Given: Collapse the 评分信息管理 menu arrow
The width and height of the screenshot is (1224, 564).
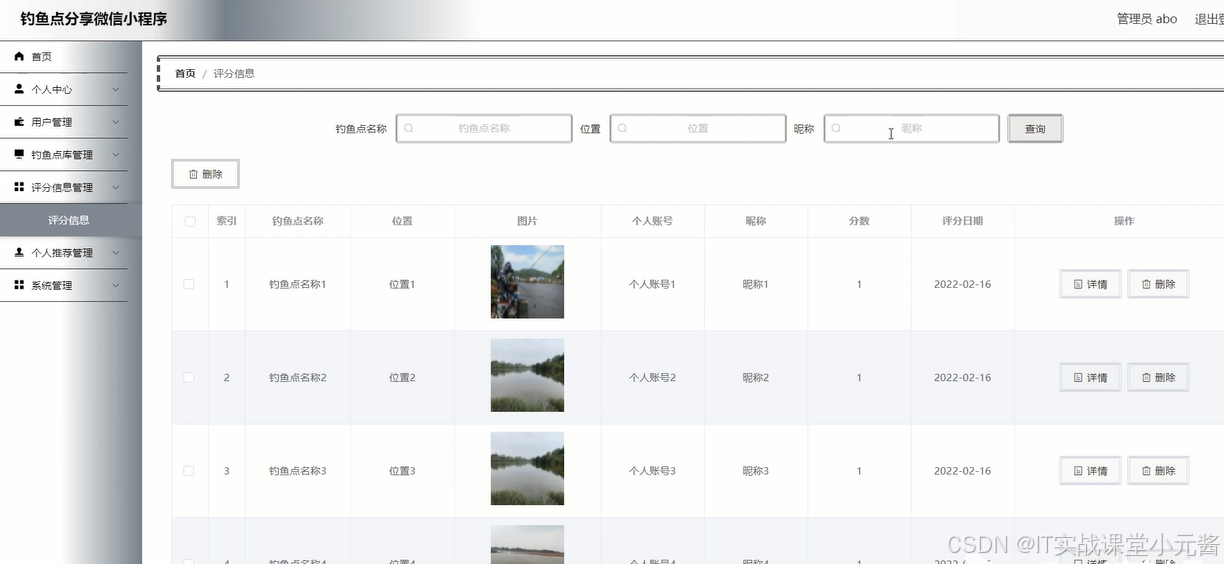Looking at the screenshot, I should 116,188.
